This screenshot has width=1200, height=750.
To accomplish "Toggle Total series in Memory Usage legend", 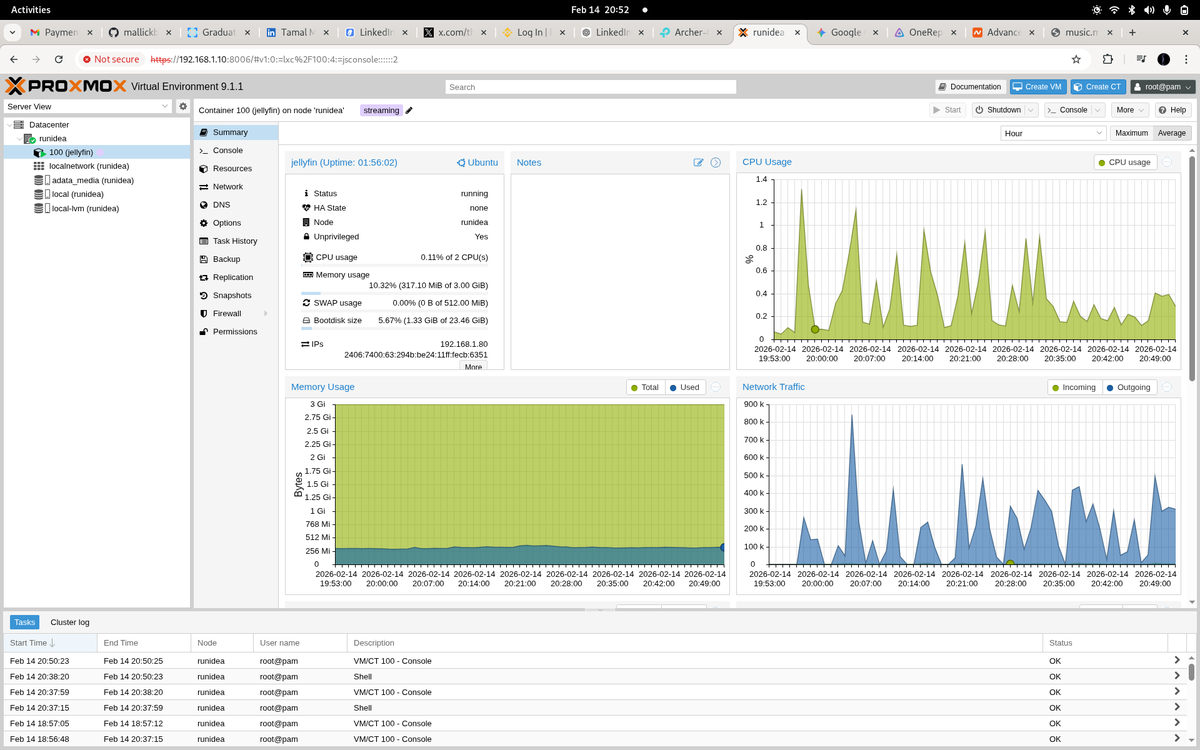I will pos(644,387).
